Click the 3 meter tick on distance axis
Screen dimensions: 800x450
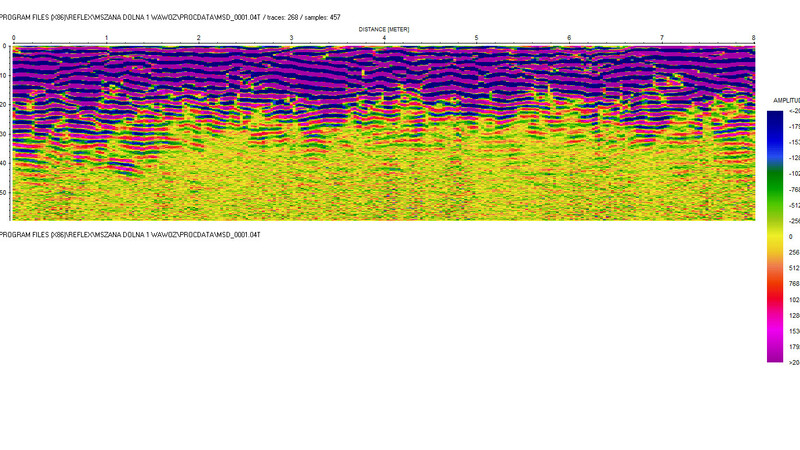(291, 38)
